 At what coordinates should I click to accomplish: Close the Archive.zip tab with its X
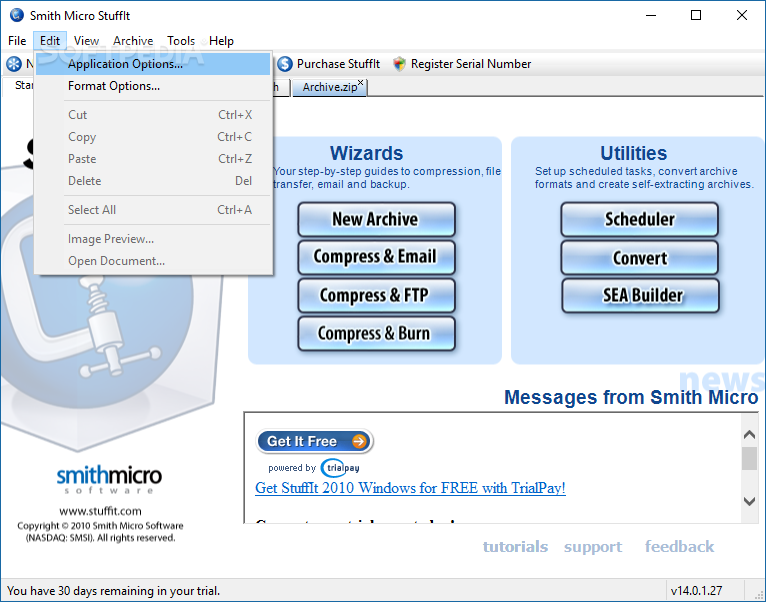(x=361, y=83)
